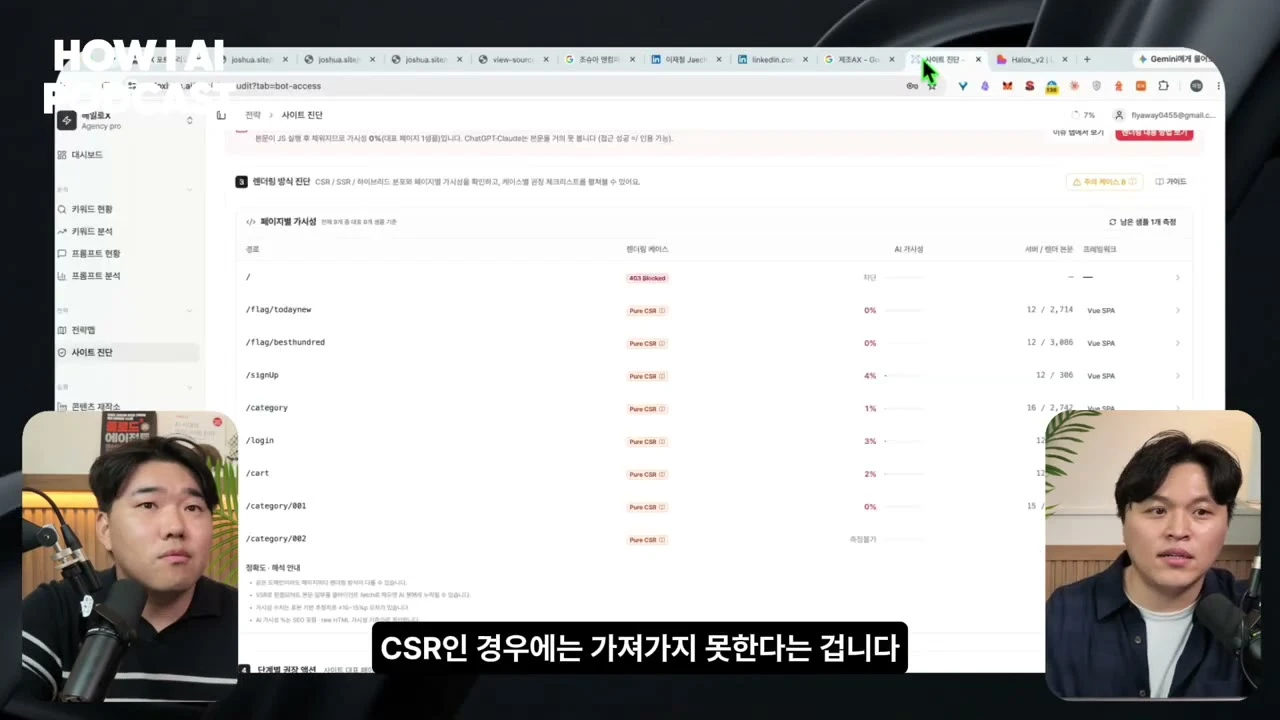
Task: Click the 전략맵 map icon
Action: click(x=62, y=330)
